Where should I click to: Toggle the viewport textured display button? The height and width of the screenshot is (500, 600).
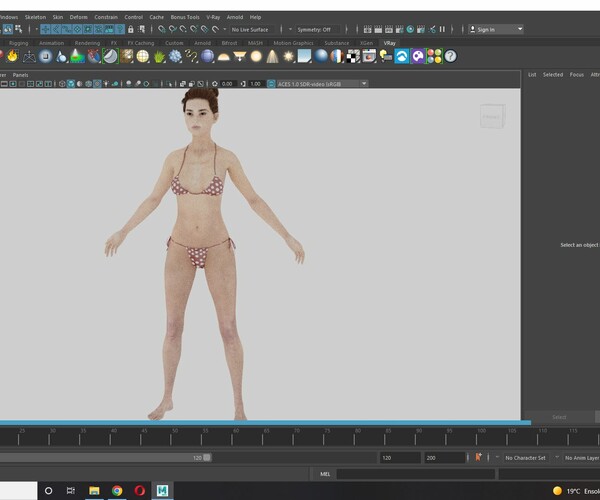(98, 84)
